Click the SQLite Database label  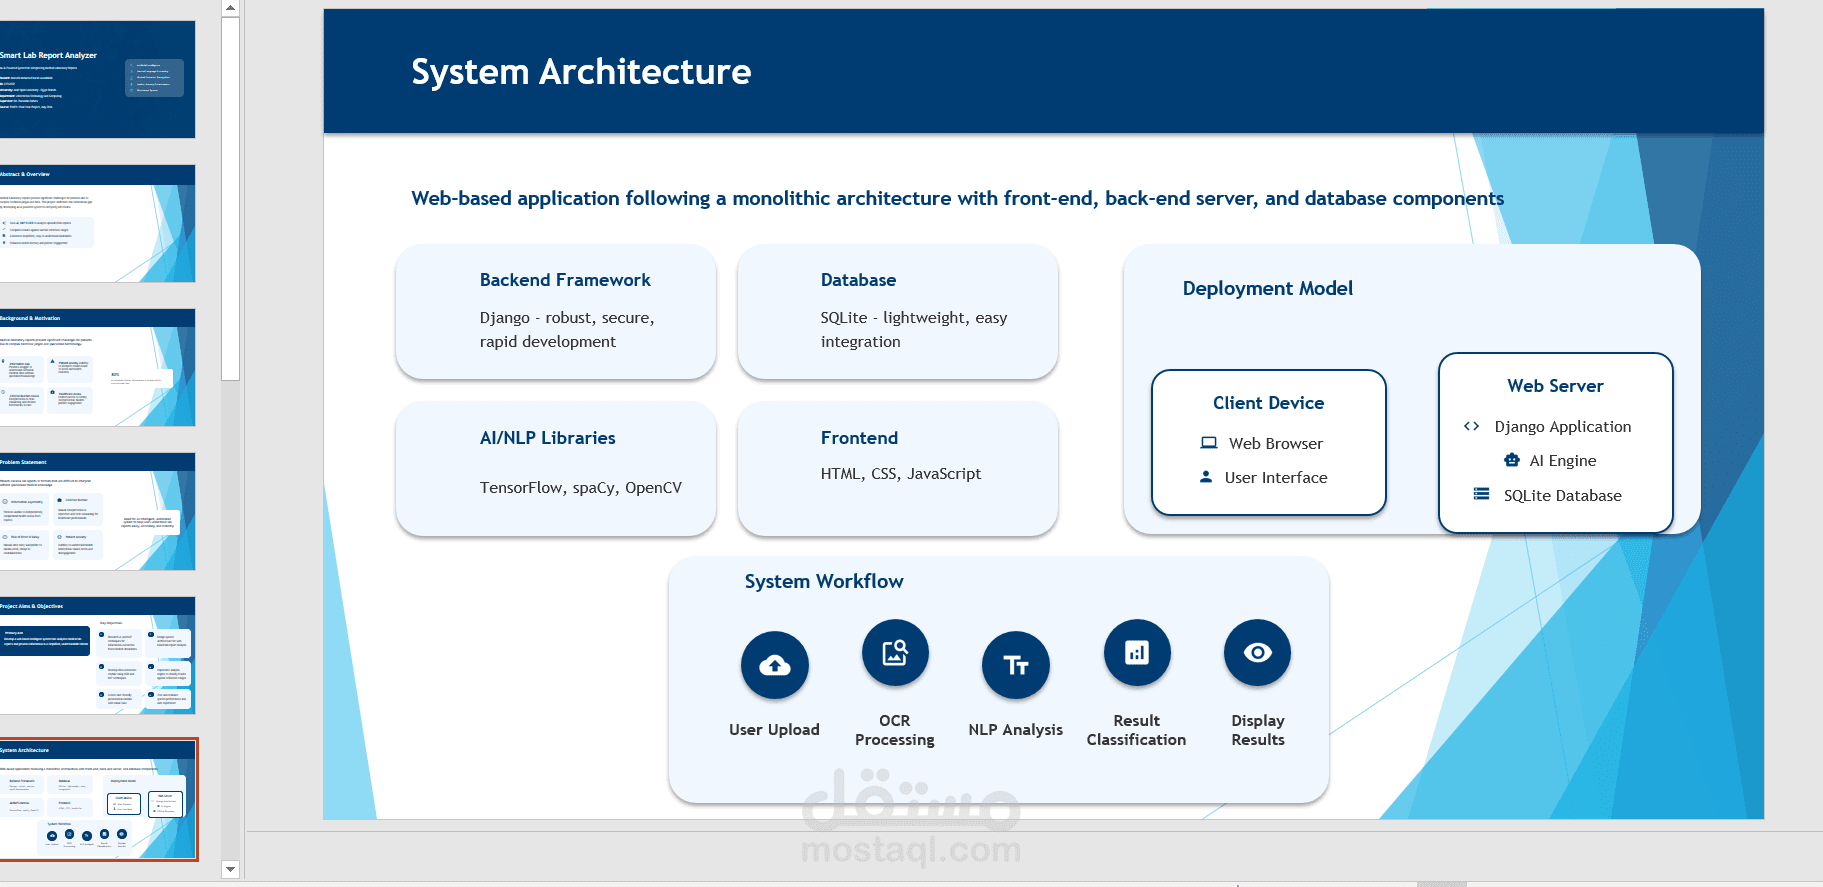tap(1563, 495)
